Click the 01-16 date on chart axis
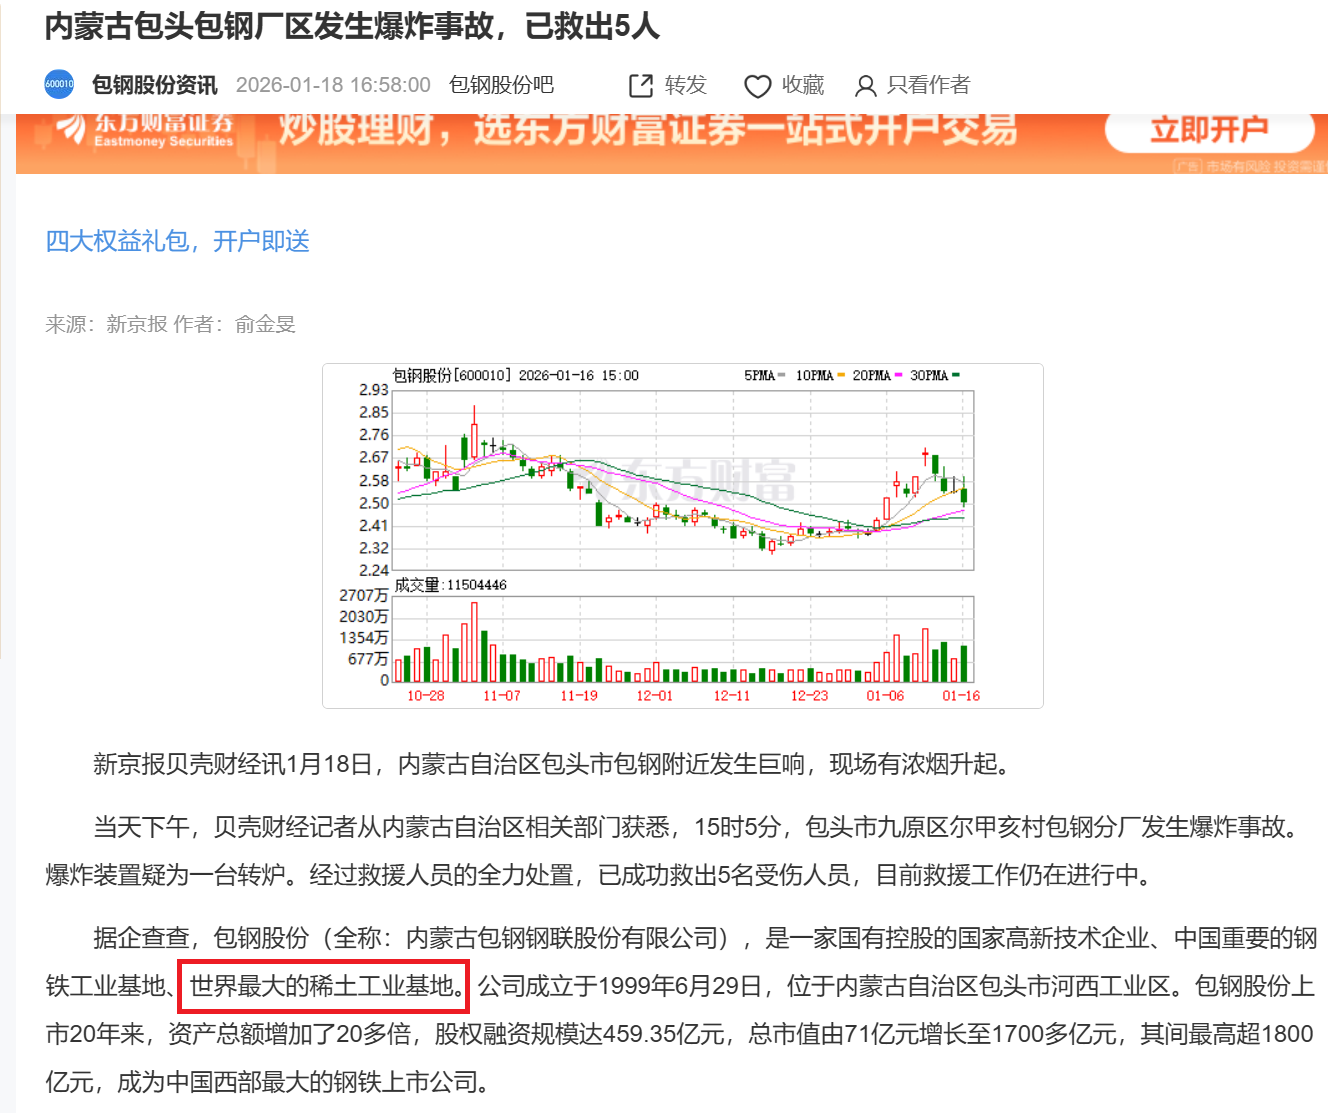Image resolution: width=1328 pixels, height=1113 pixels. (x=961, y=695)
